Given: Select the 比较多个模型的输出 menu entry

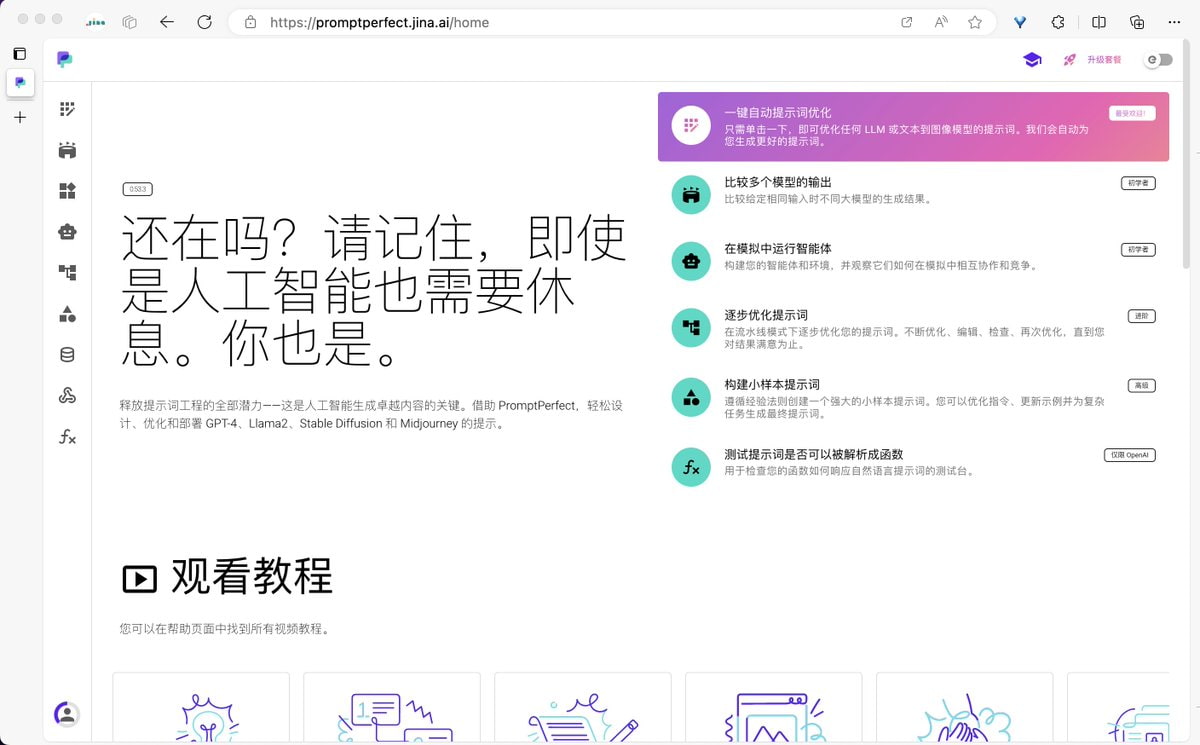Looking at the screenshot, I should [778, 183].
